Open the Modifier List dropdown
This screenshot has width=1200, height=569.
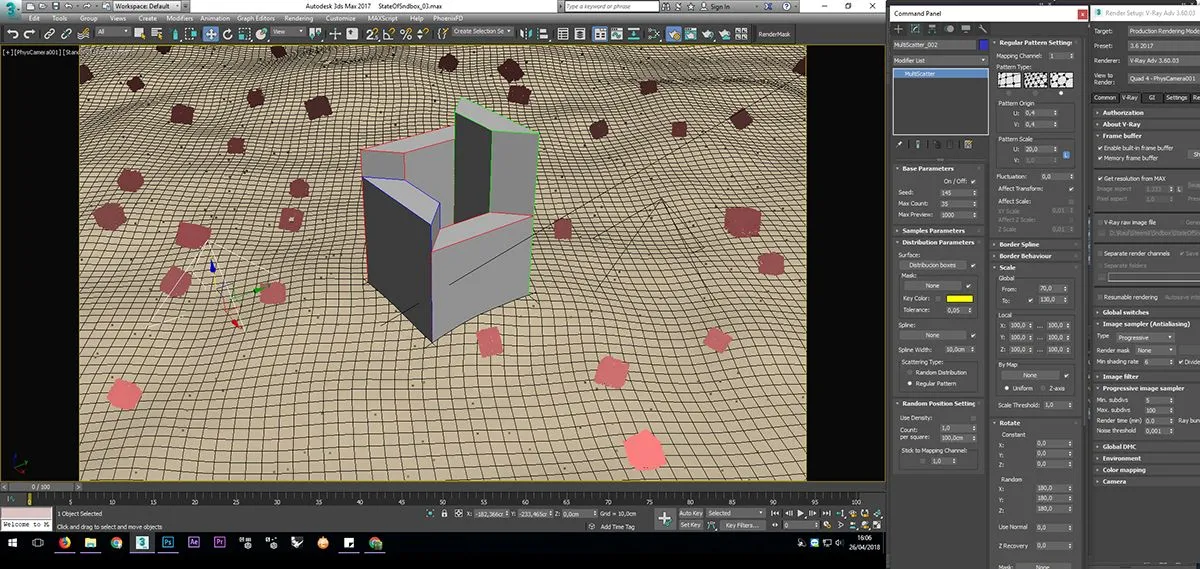(941, 61)
